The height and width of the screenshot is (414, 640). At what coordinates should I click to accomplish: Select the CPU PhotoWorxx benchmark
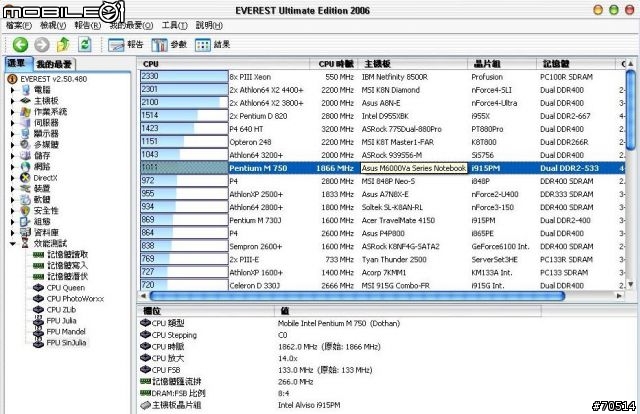pos(69,299)
